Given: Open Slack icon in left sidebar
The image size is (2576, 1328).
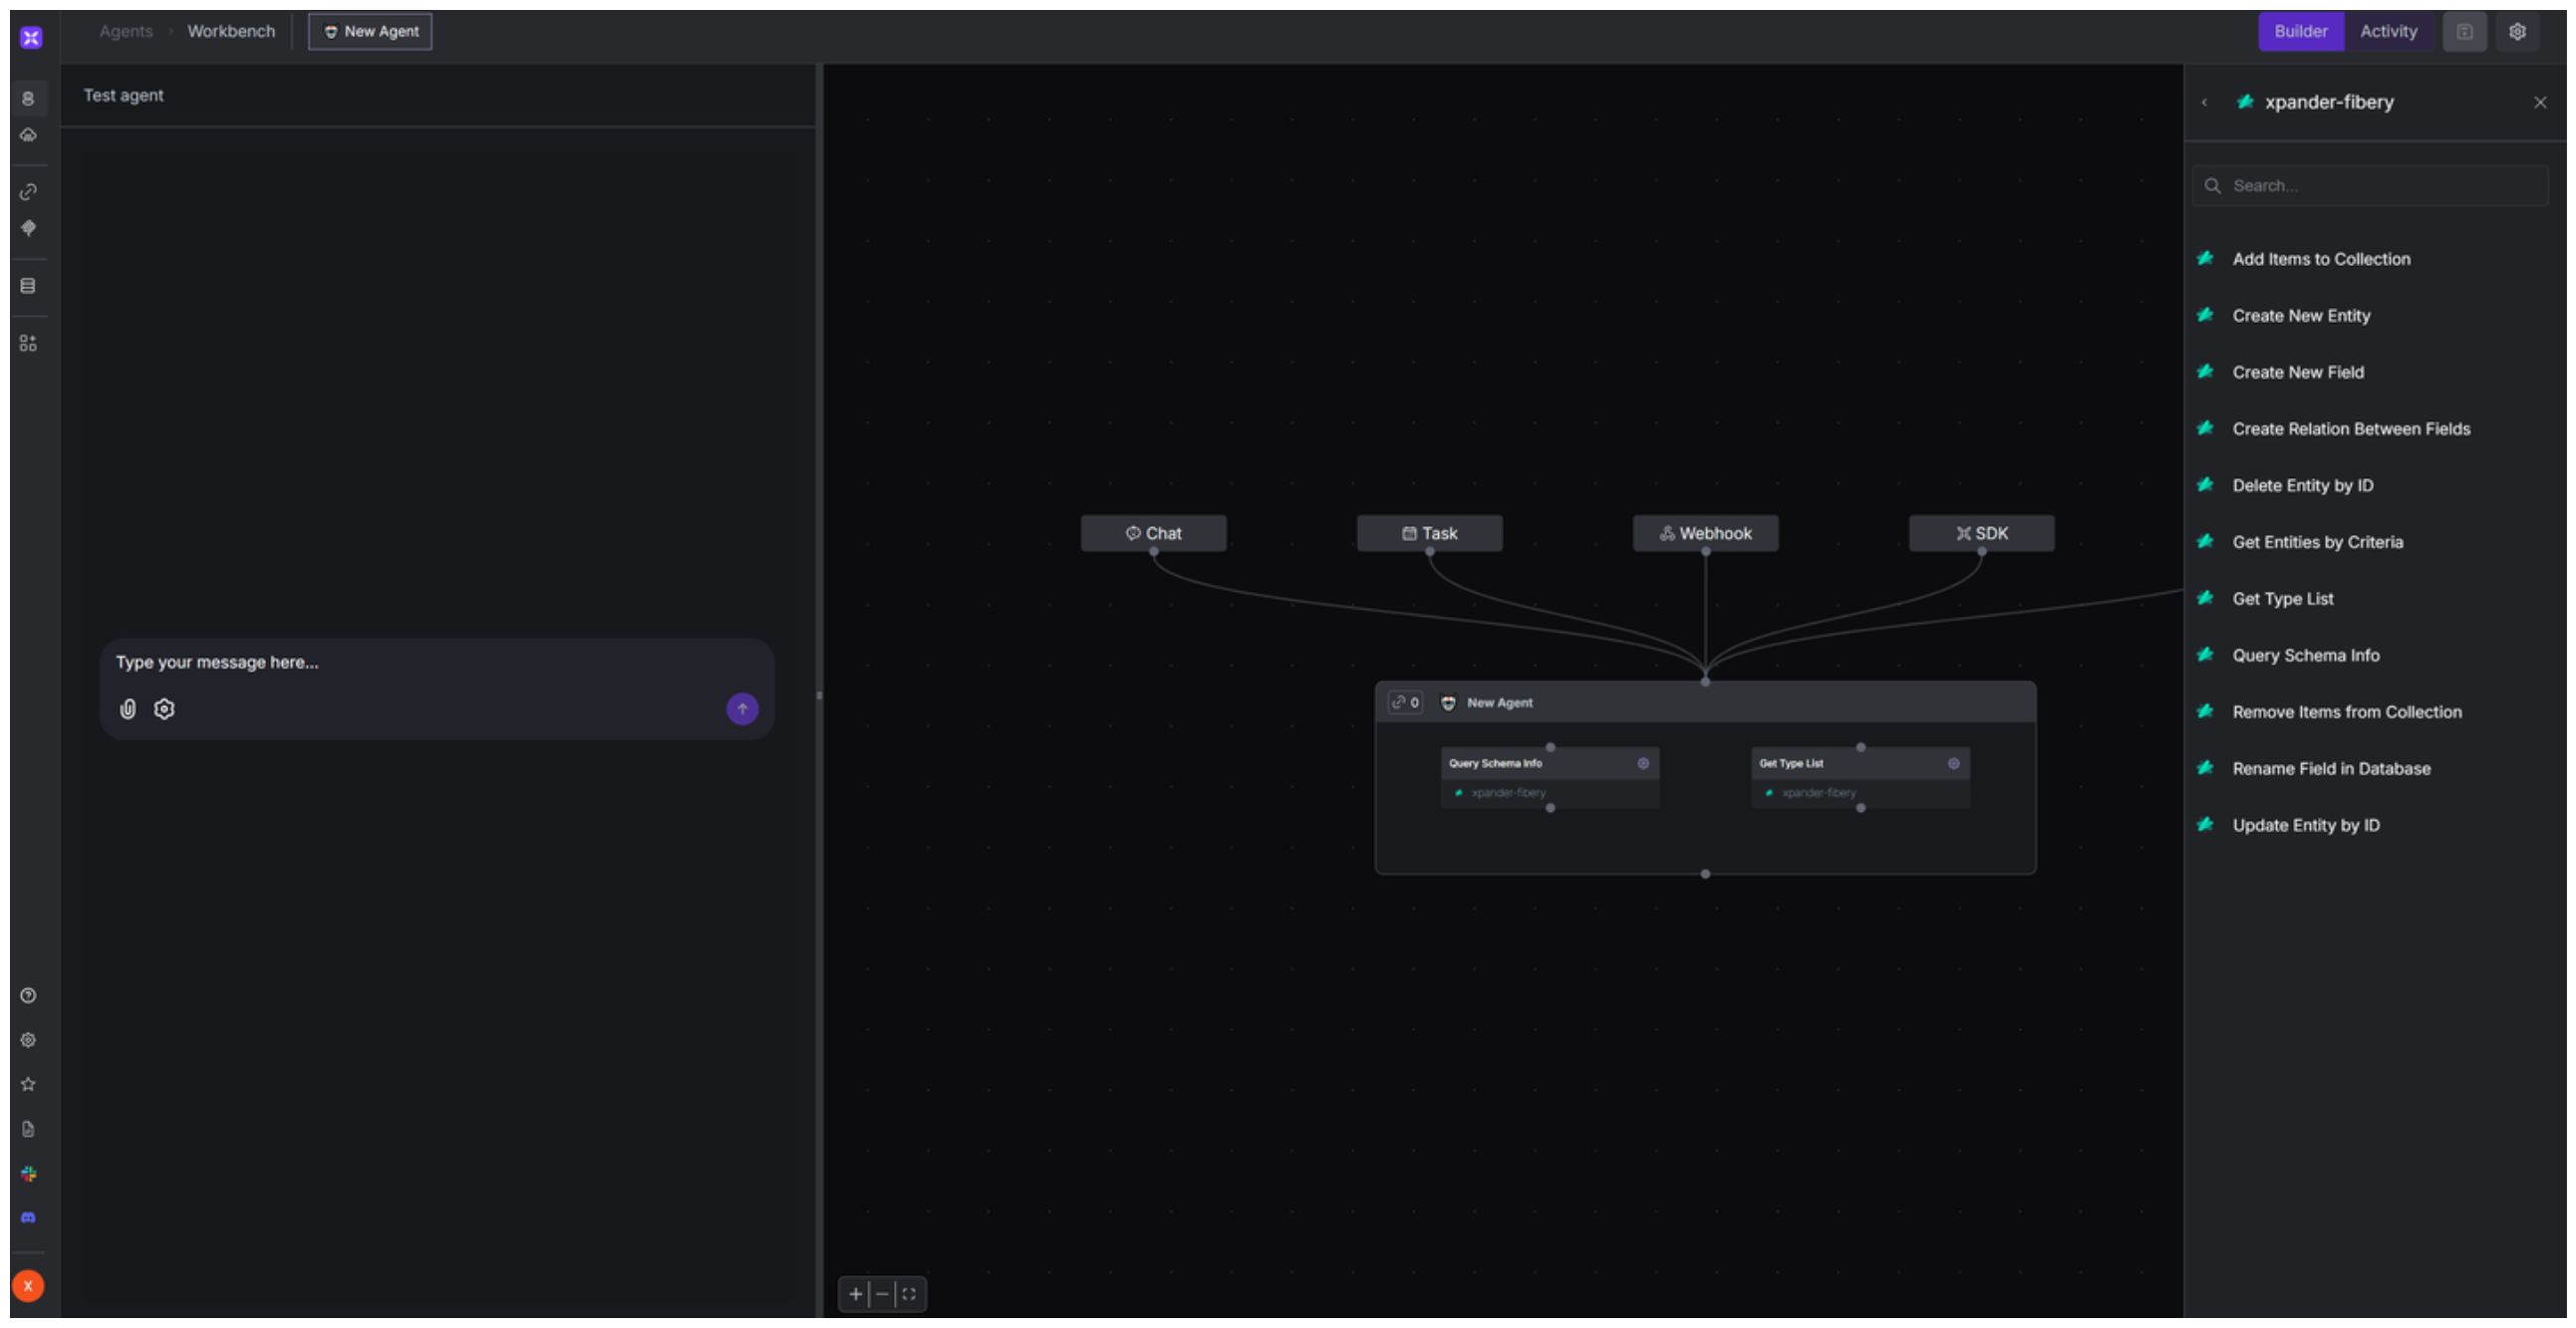Looking at the screenshot, I should click(x=28, y=1173).
